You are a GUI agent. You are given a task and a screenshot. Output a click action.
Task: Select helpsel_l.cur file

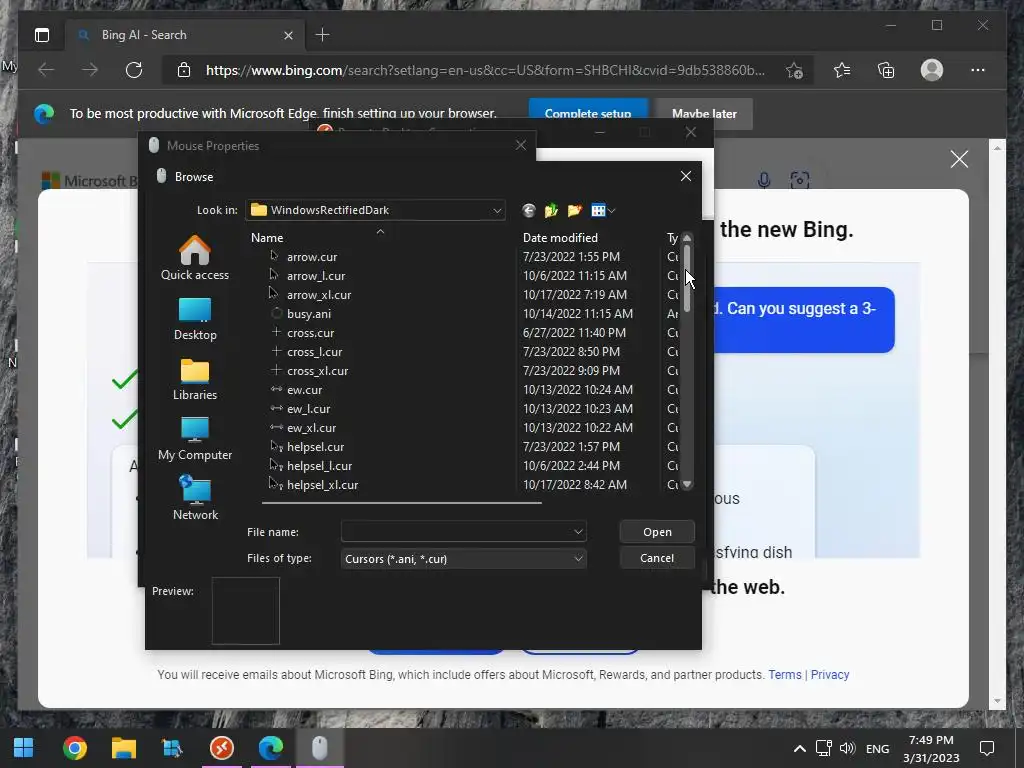point(319,465)
